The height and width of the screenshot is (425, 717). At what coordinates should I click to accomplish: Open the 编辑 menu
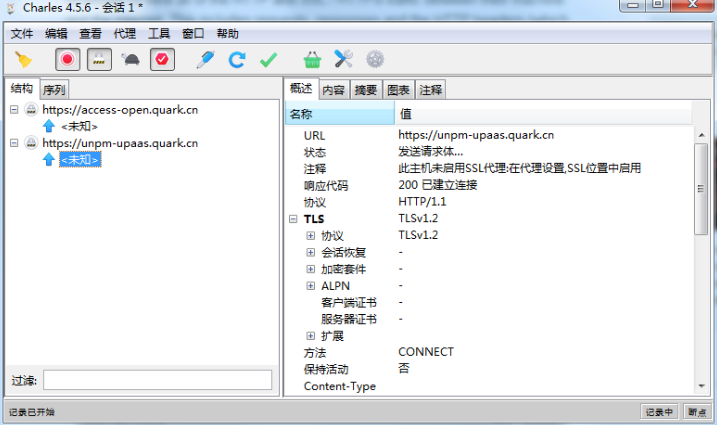(56, 33)
